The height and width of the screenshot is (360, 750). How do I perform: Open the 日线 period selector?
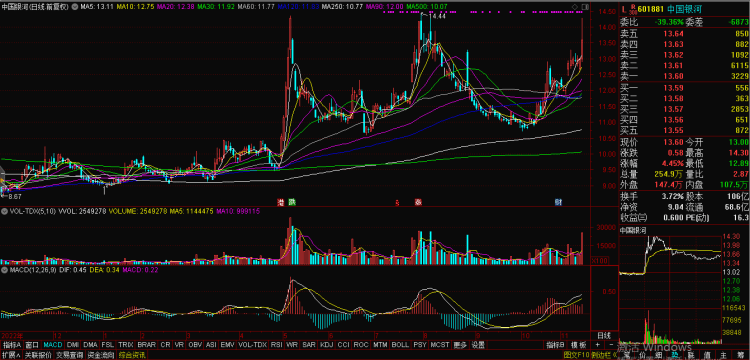click(x=604, y=335)
